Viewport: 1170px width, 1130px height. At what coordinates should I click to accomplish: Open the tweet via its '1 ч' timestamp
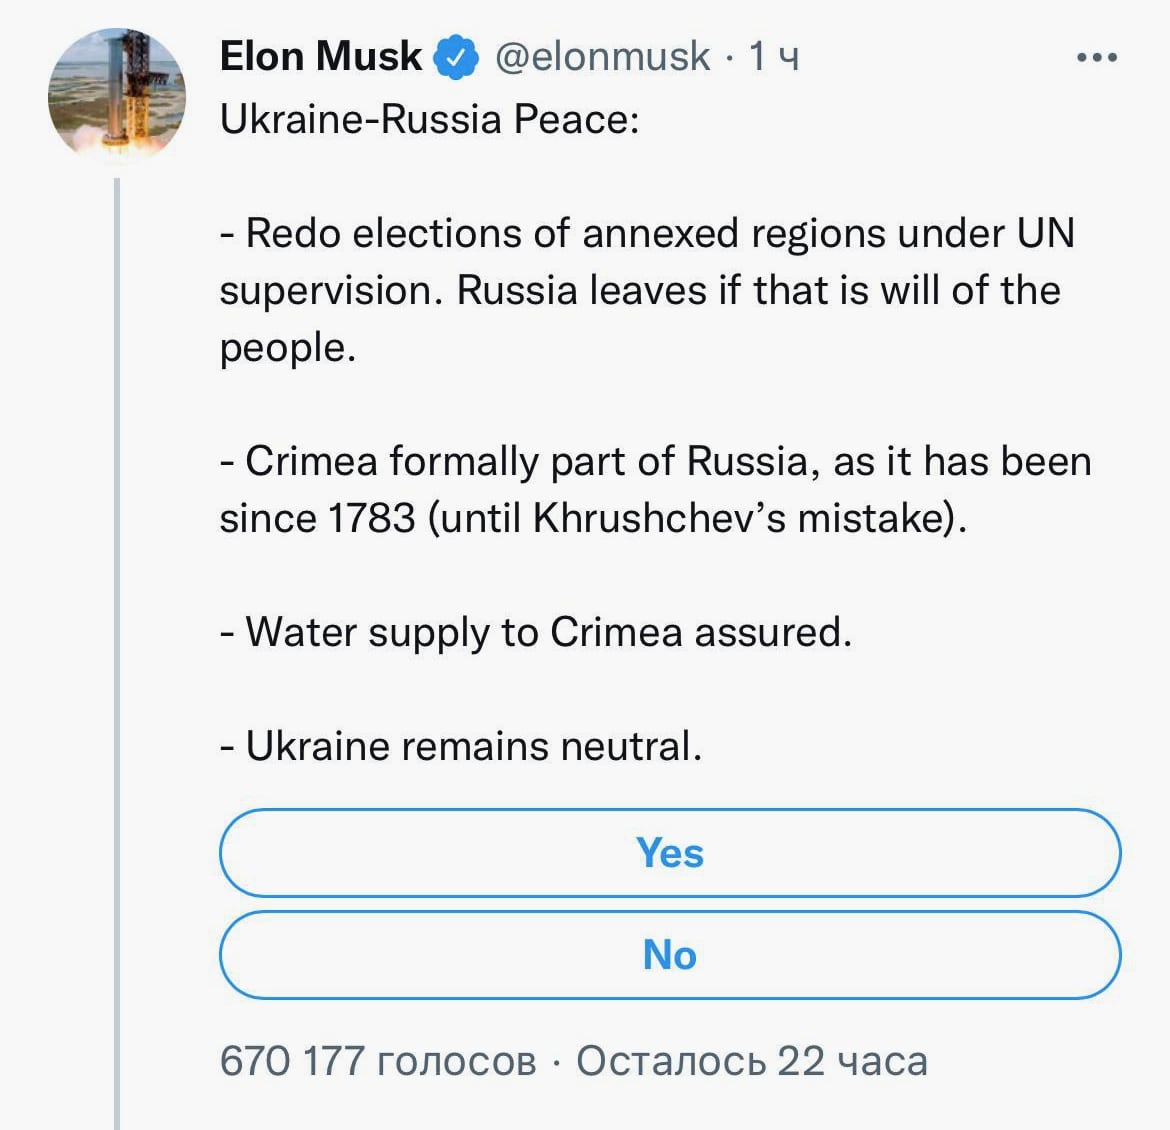click(774, 57)
